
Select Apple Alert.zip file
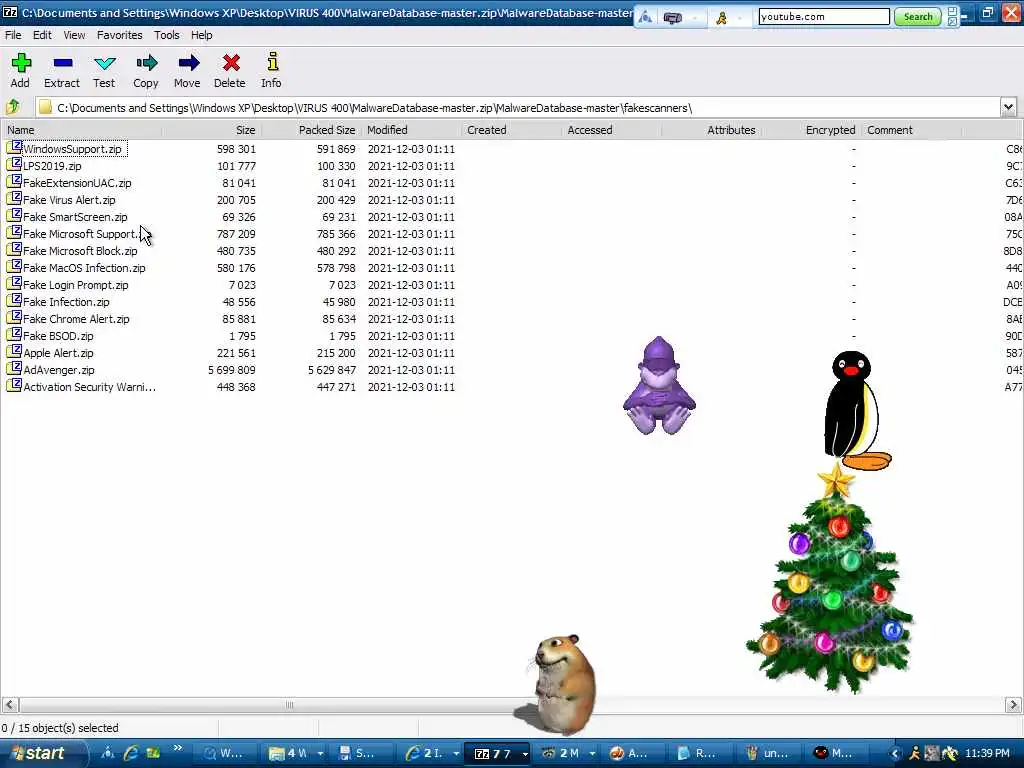point(58,353)
